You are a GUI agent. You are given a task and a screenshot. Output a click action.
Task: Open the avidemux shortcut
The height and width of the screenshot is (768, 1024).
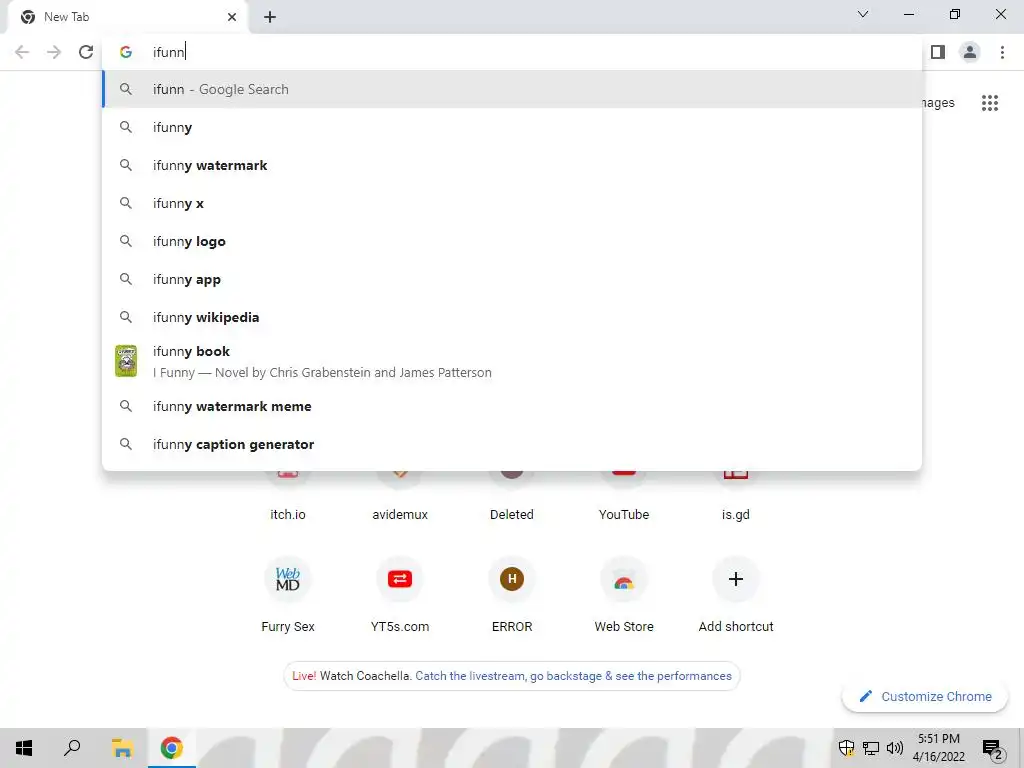point(400,496)
